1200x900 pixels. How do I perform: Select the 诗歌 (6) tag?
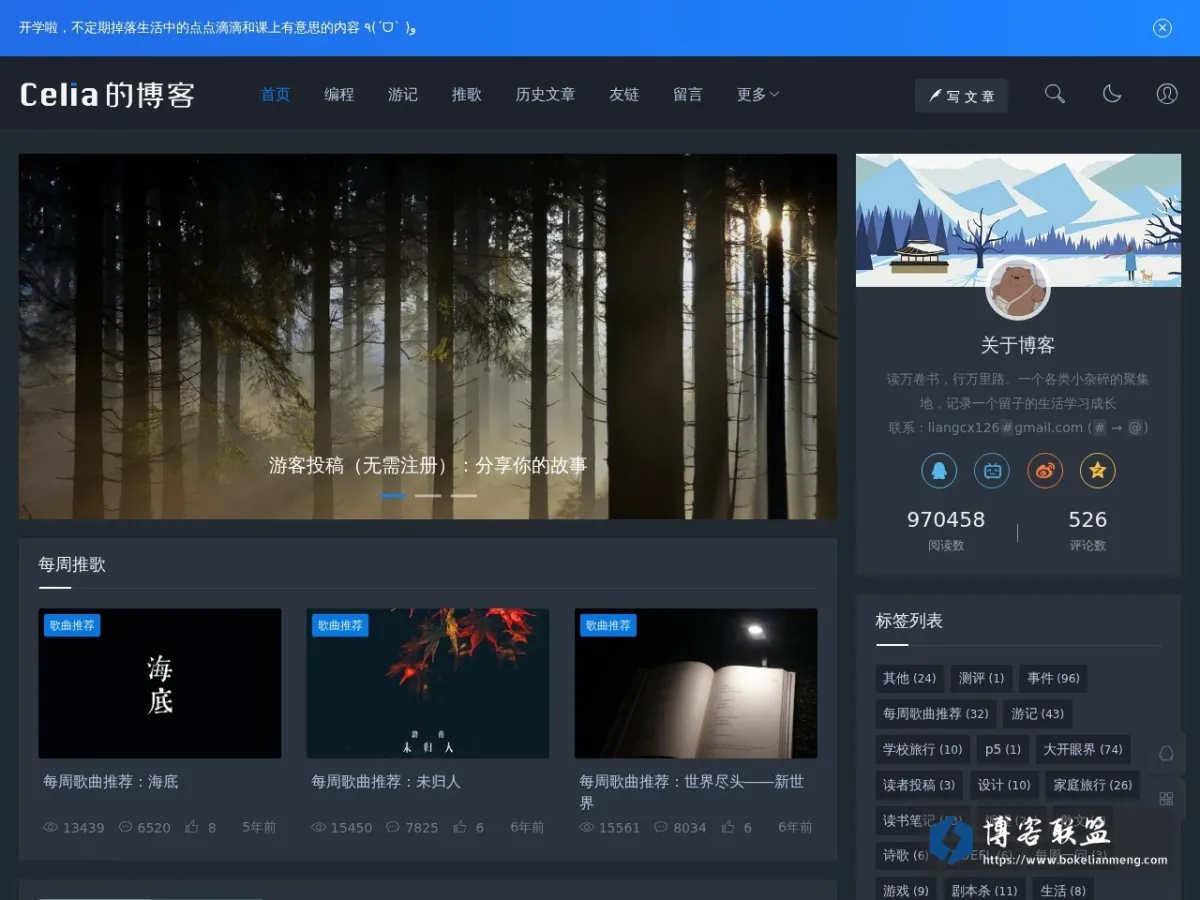point(905,856)
